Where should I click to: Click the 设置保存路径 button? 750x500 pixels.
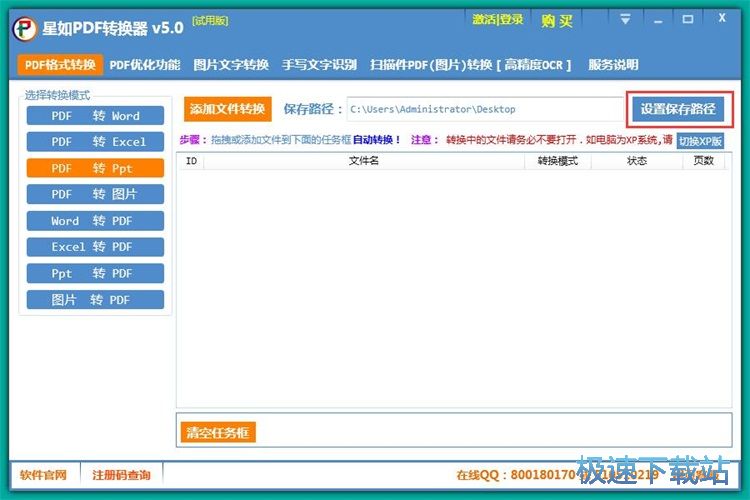(679, 110)
